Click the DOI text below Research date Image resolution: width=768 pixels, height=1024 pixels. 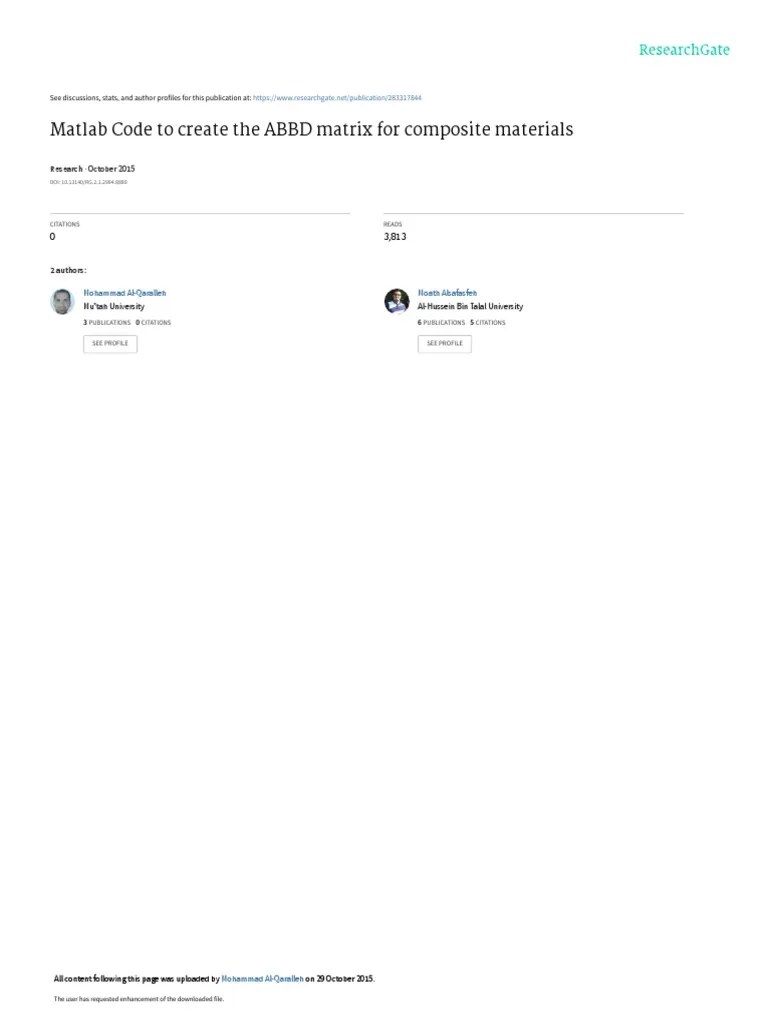[x=88, y=182]
